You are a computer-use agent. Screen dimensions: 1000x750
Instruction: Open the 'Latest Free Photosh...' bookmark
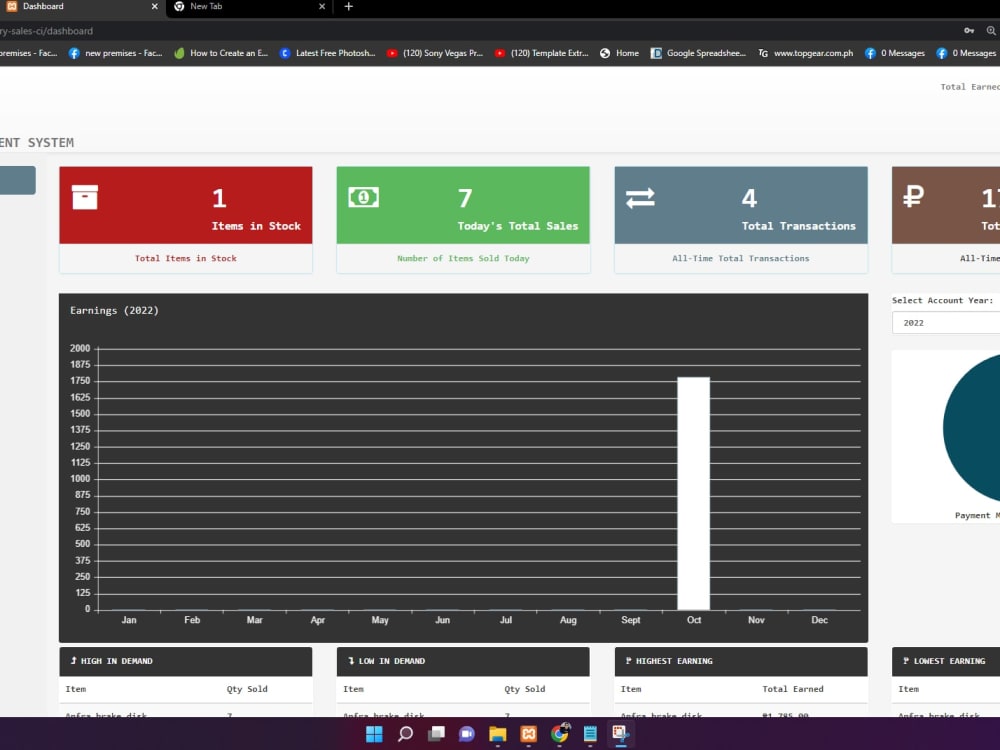click(327, 53)
